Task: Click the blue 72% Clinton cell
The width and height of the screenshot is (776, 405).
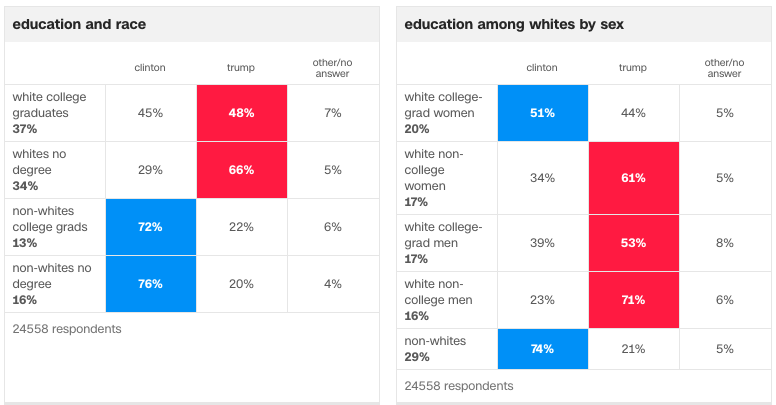Action: click(x=150, y=227)
